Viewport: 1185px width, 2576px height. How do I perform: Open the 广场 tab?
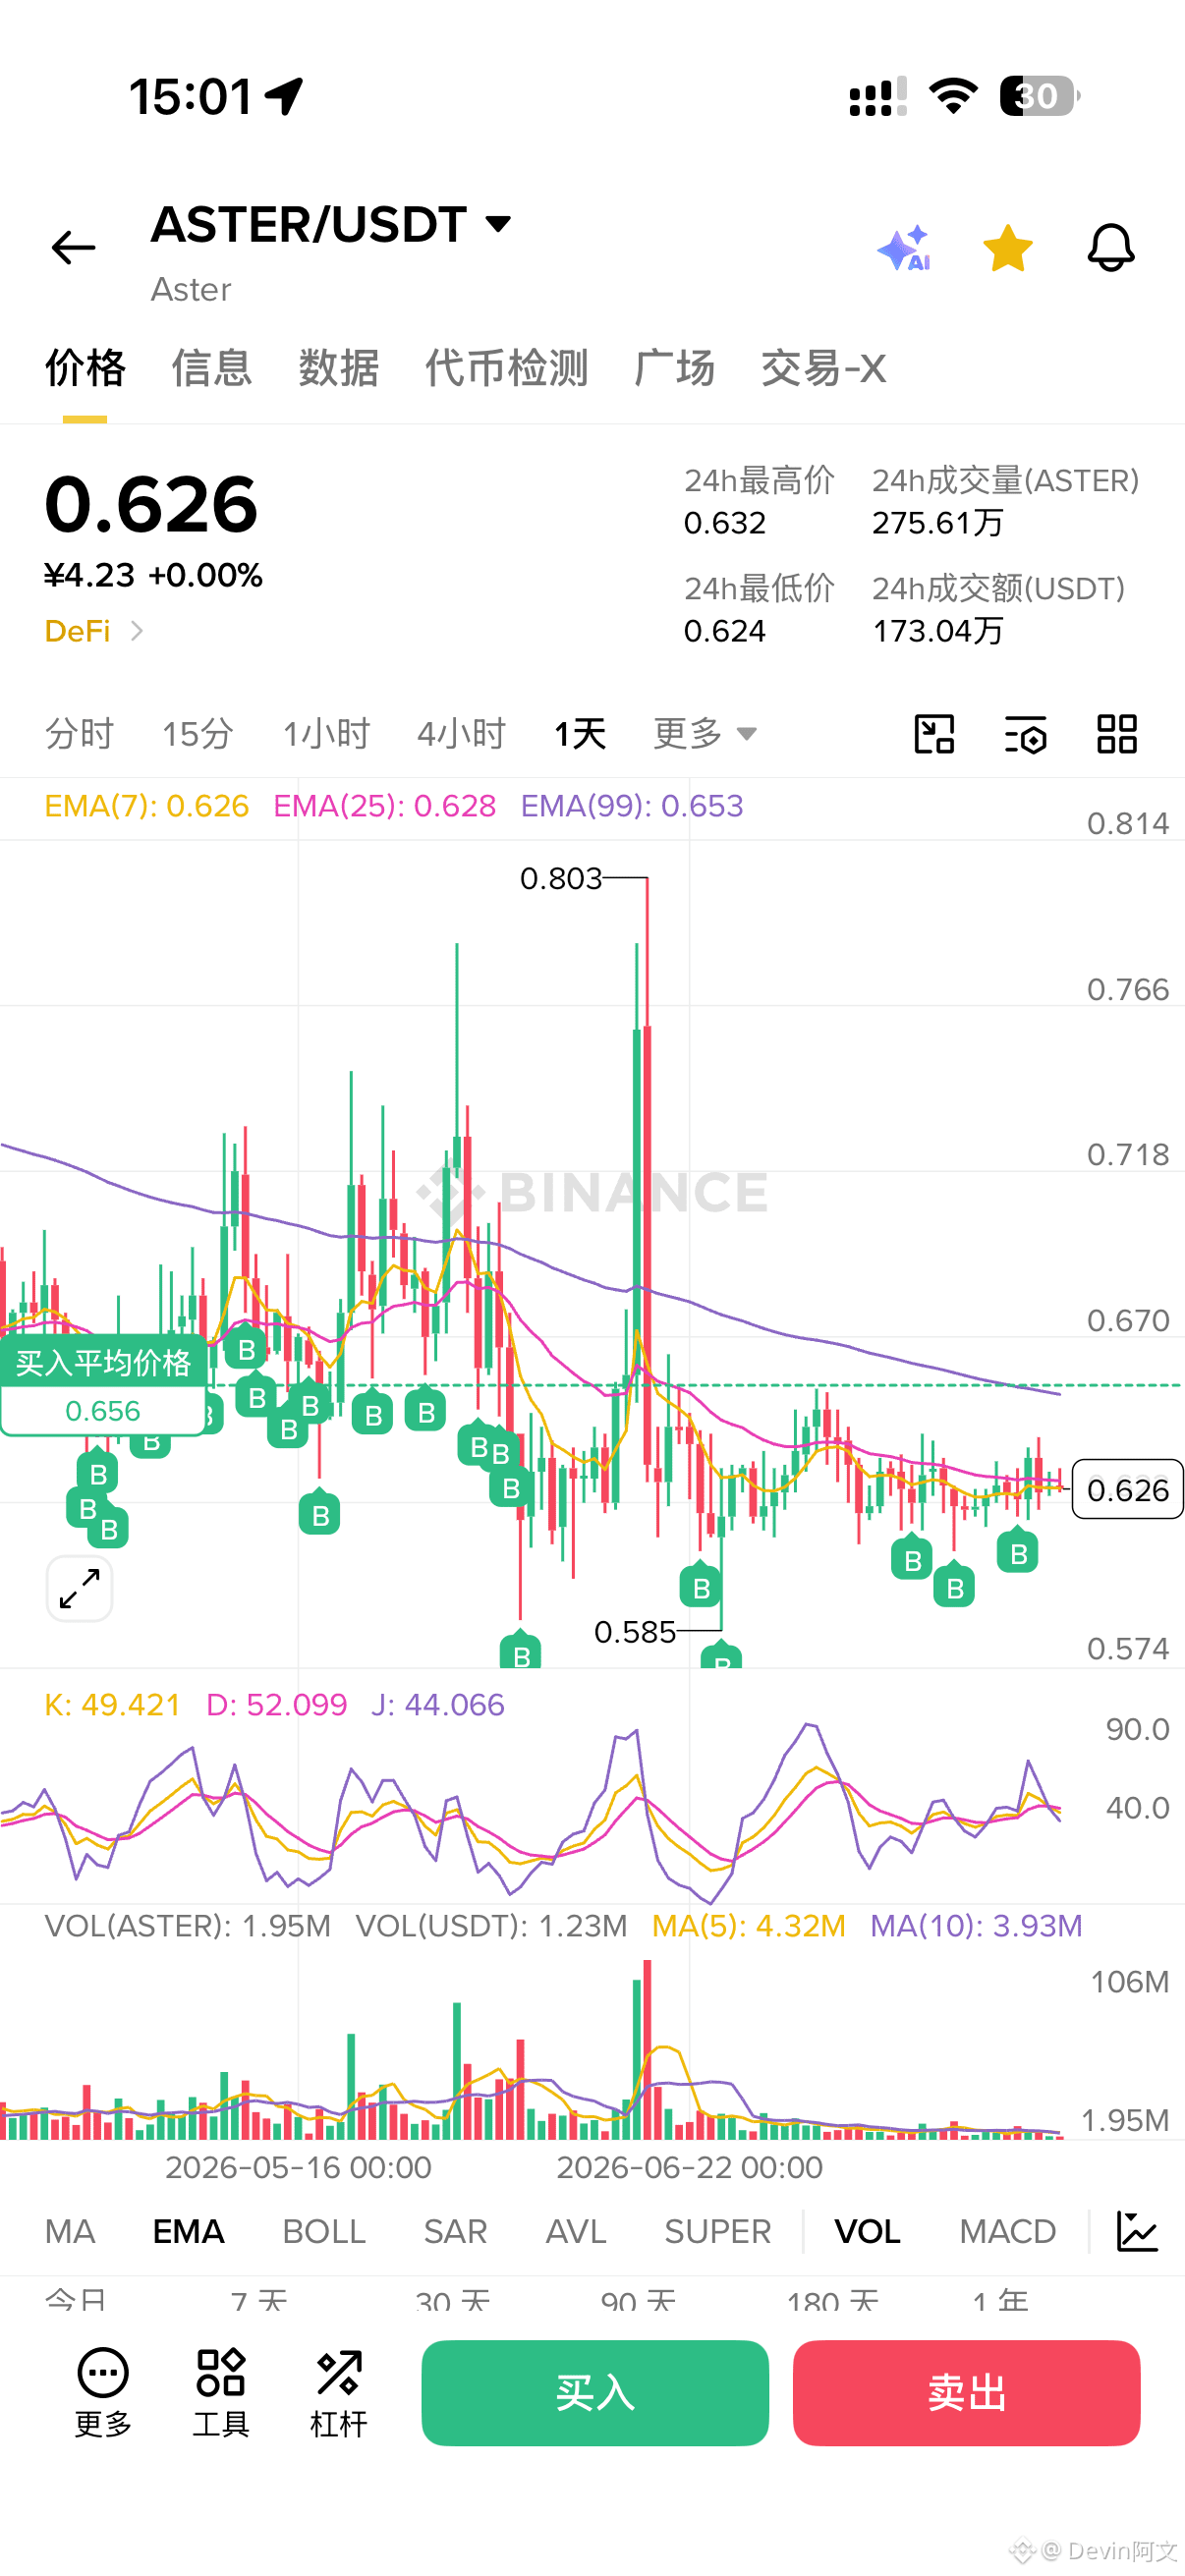[674, 368]
